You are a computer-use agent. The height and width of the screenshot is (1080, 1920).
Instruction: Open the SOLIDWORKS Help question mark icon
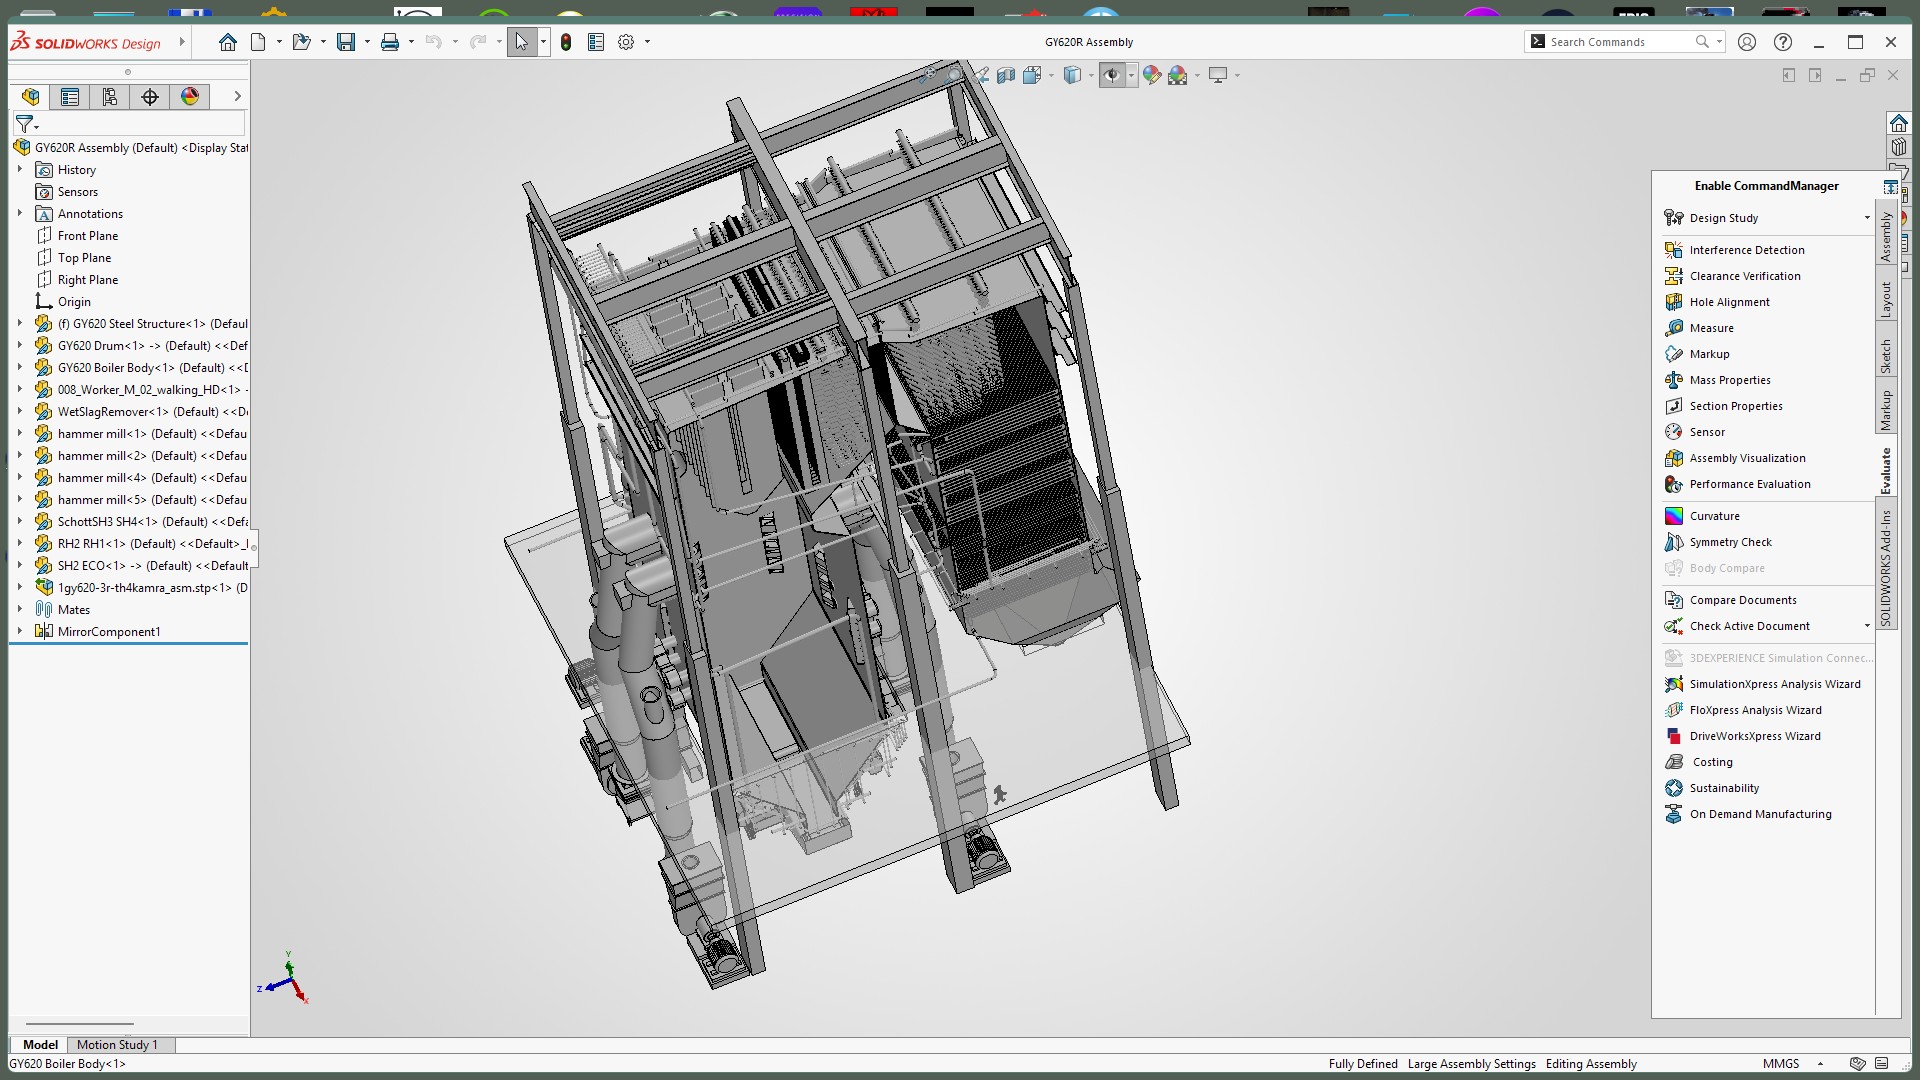tap(1782, 42)
